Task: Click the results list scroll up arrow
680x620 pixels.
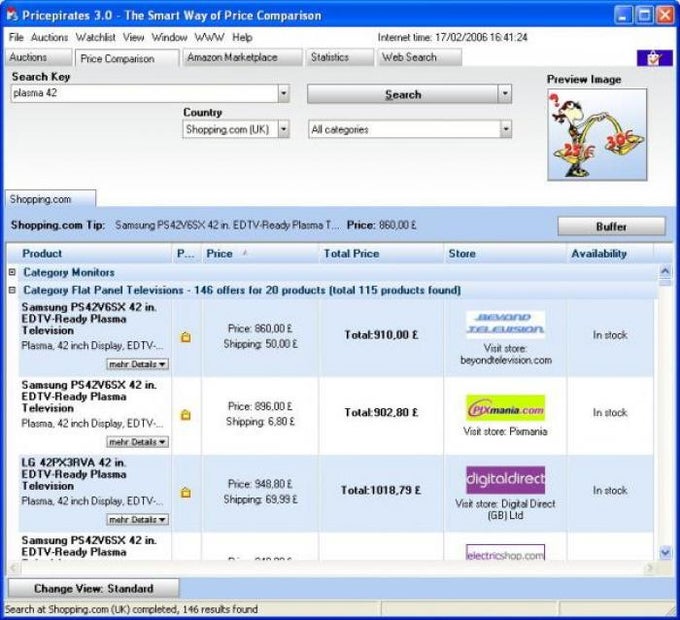Action: pos(665,272)
